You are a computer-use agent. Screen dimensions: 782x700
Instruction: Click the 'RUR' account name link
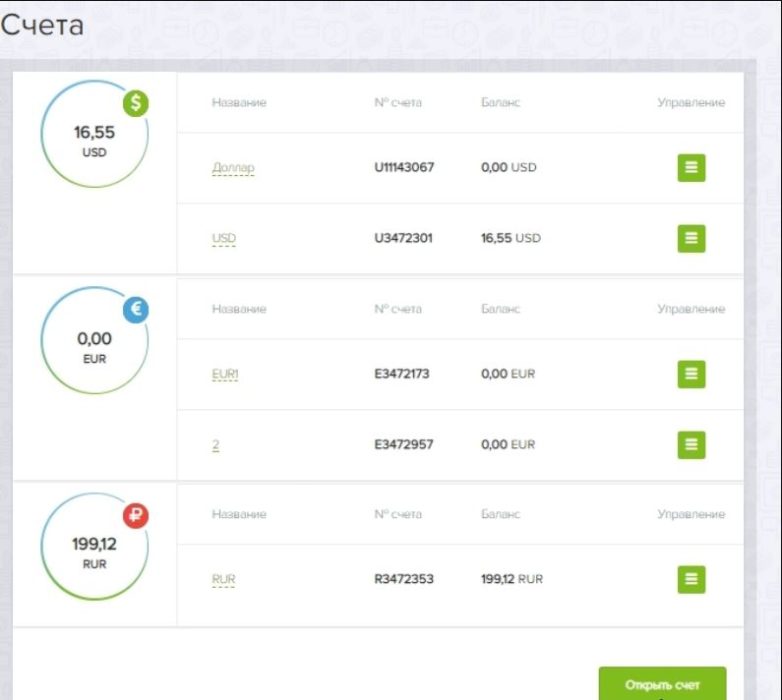(x=224, y=579)
